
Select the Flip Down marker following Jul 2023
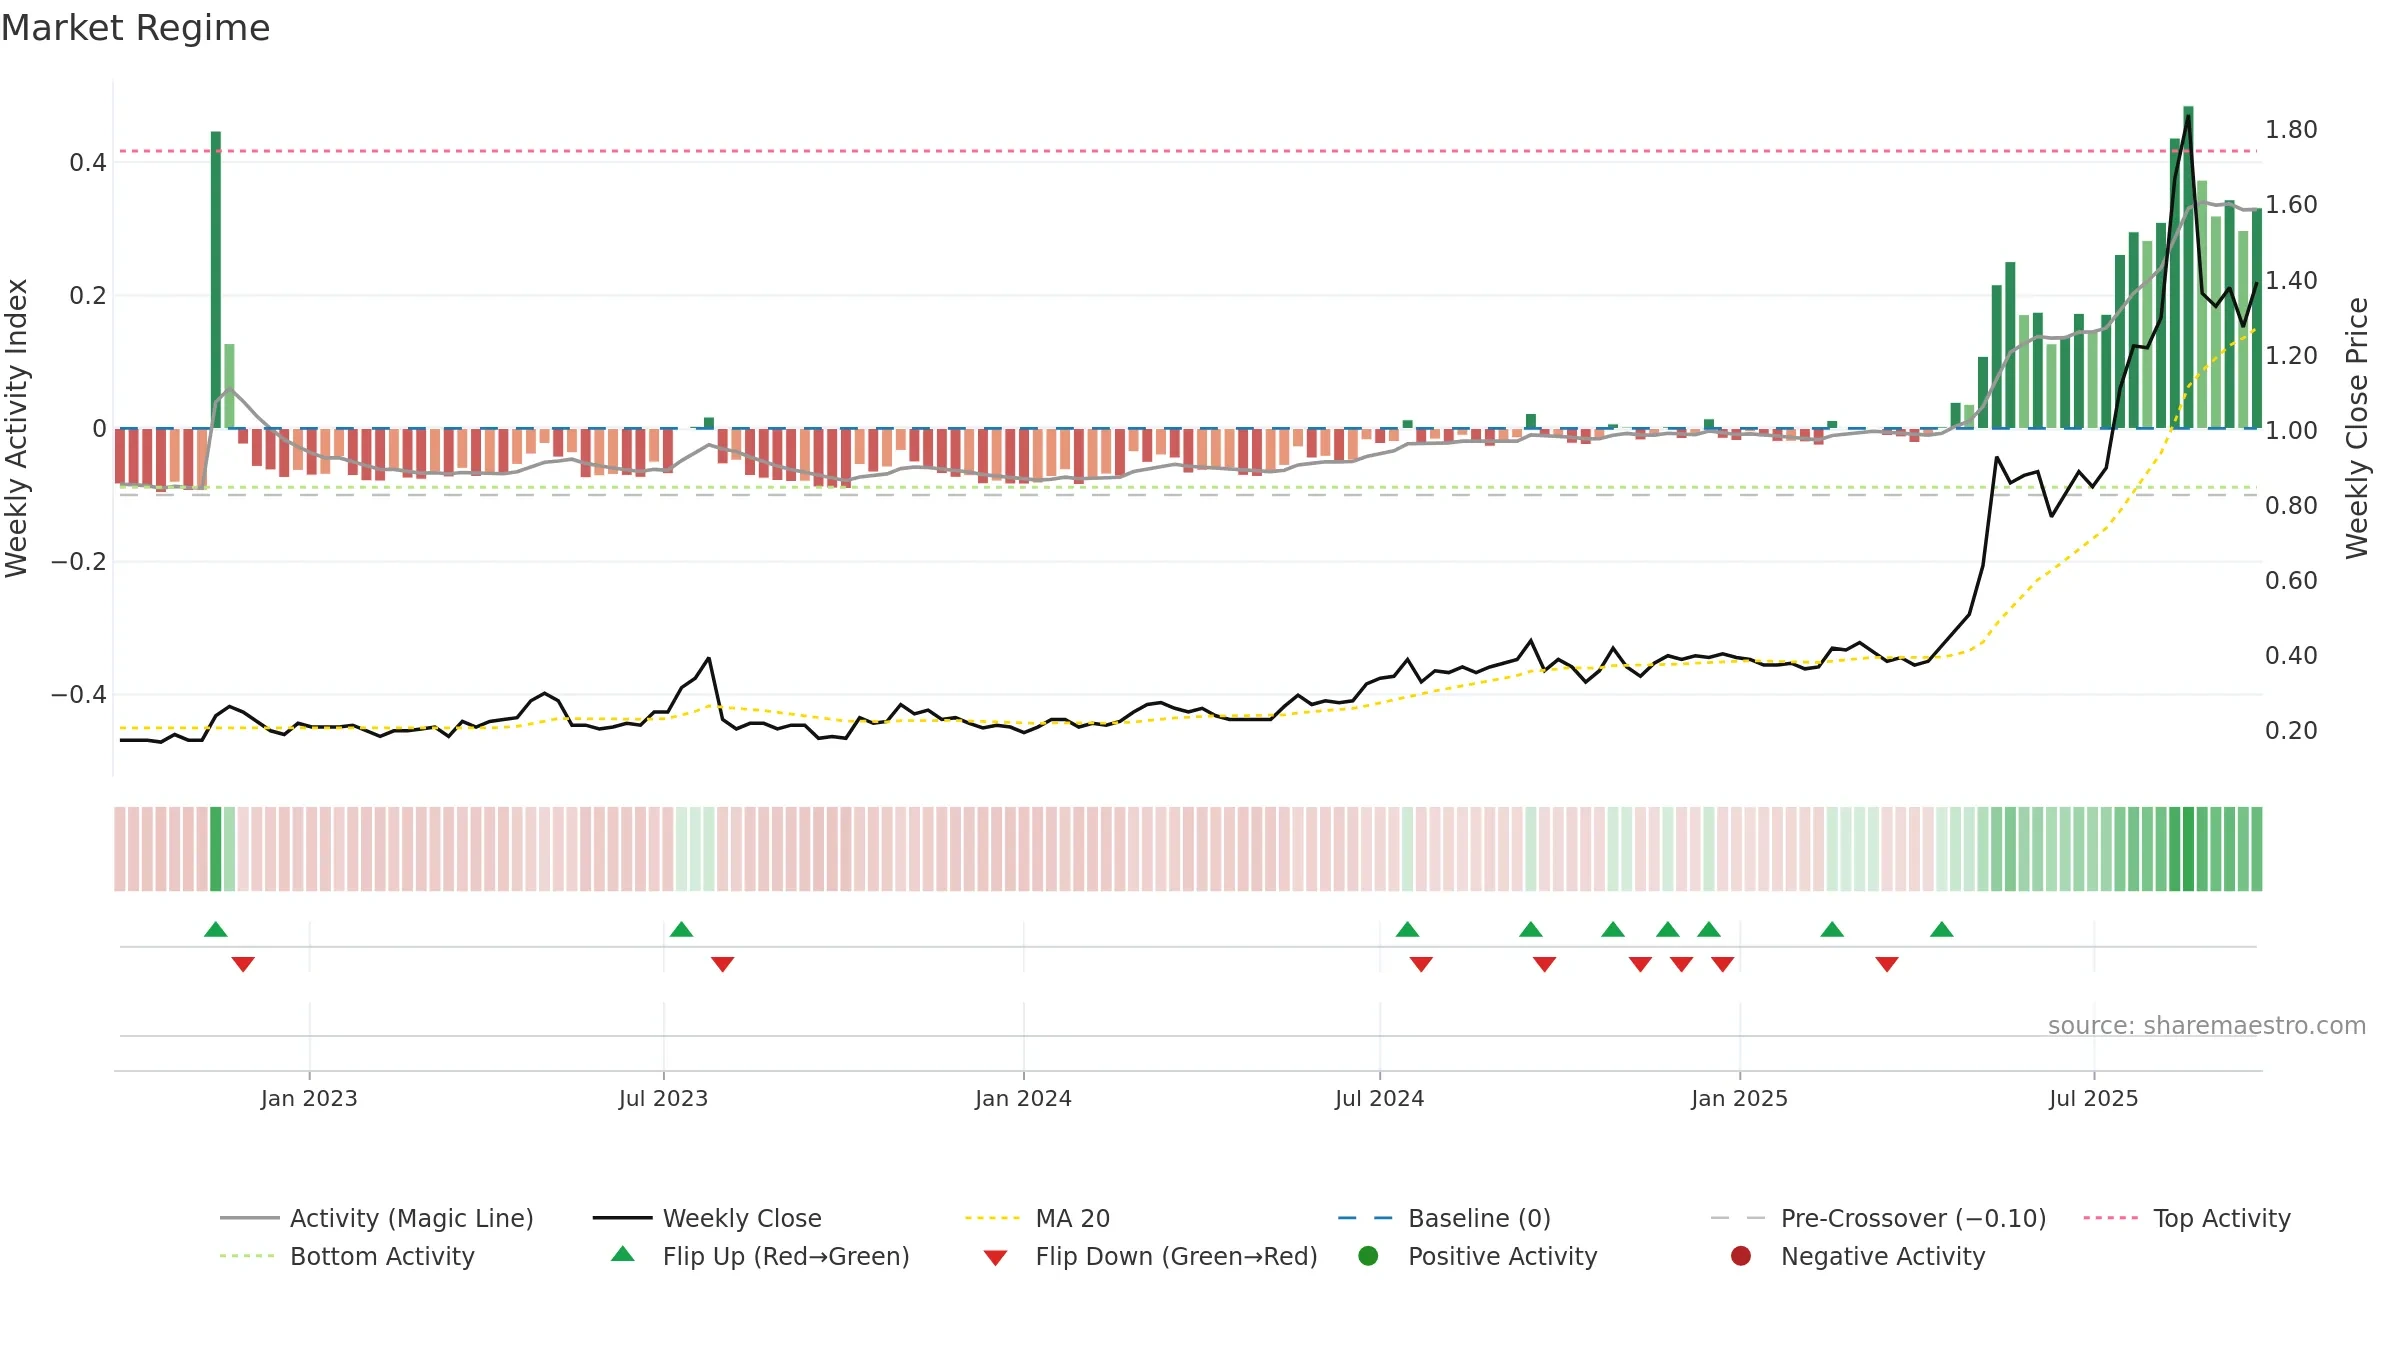click(723, 964)
